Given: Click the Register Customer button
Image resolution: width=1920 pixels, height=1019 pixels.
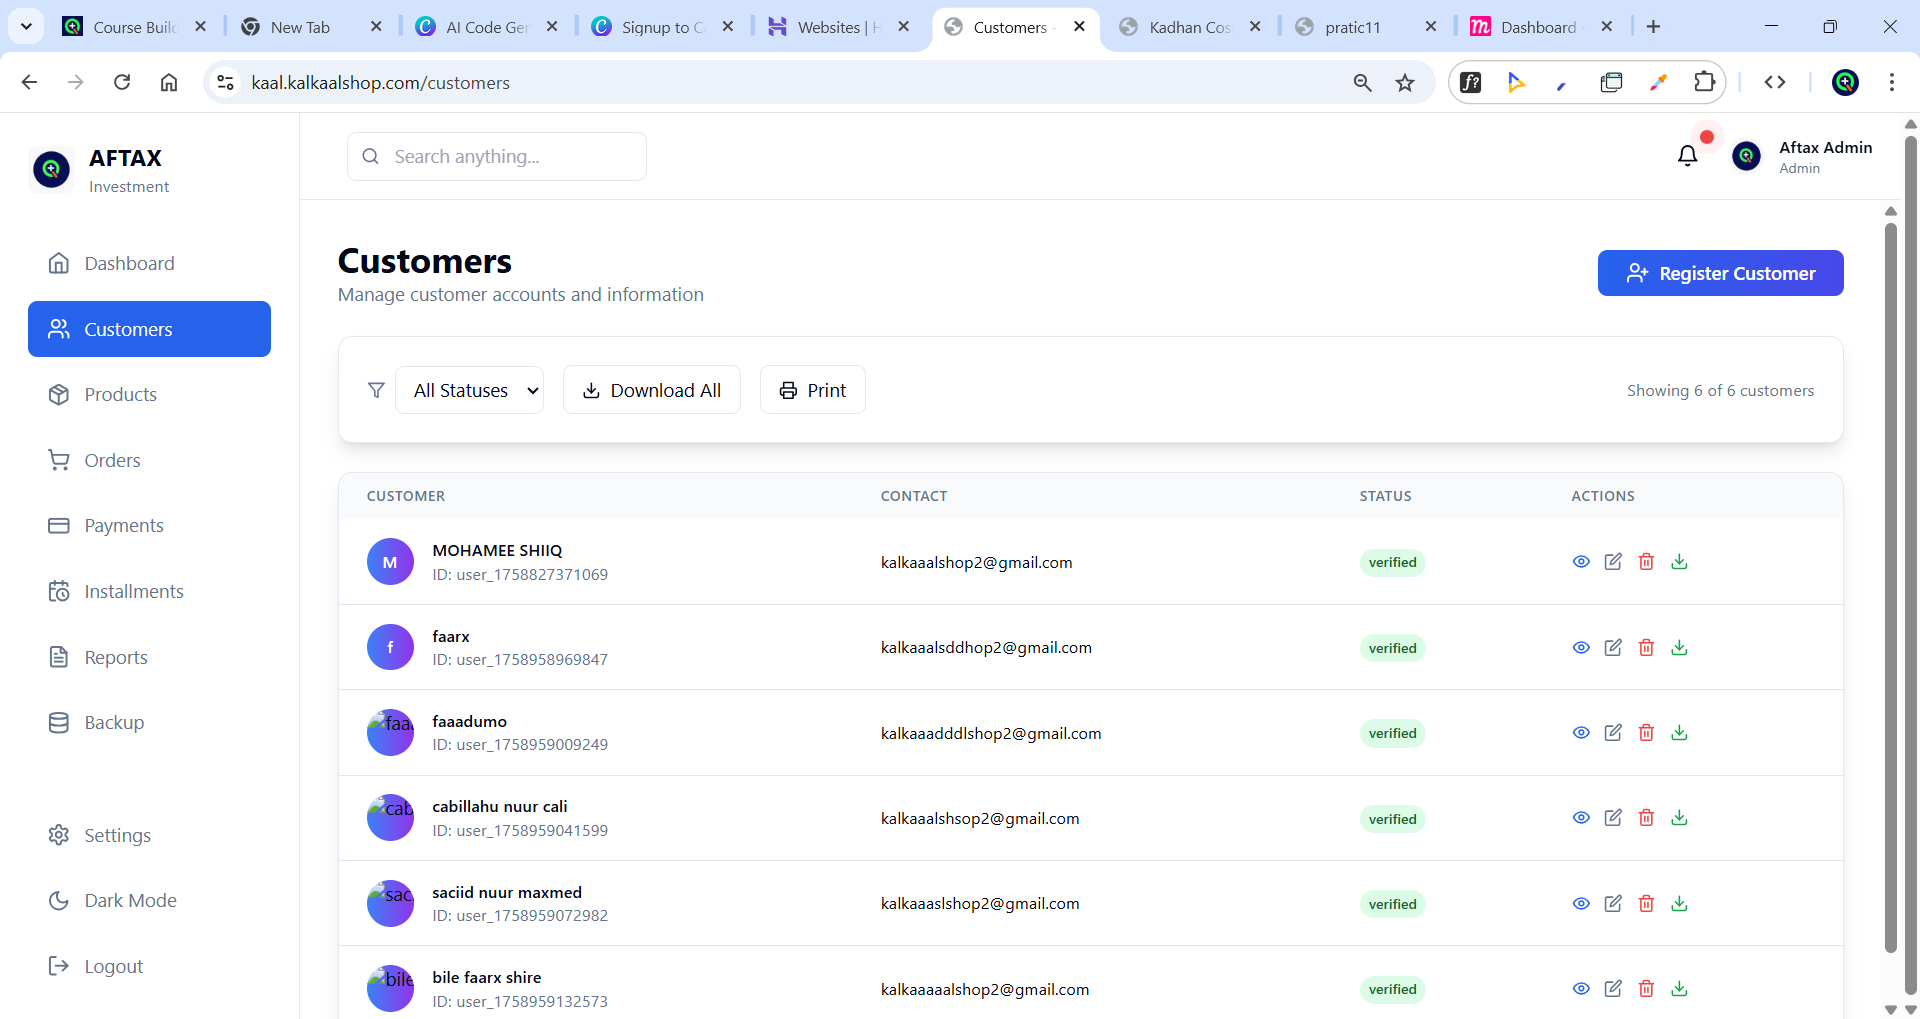Looking at the screenshot, I should (x=1721, y=273).
